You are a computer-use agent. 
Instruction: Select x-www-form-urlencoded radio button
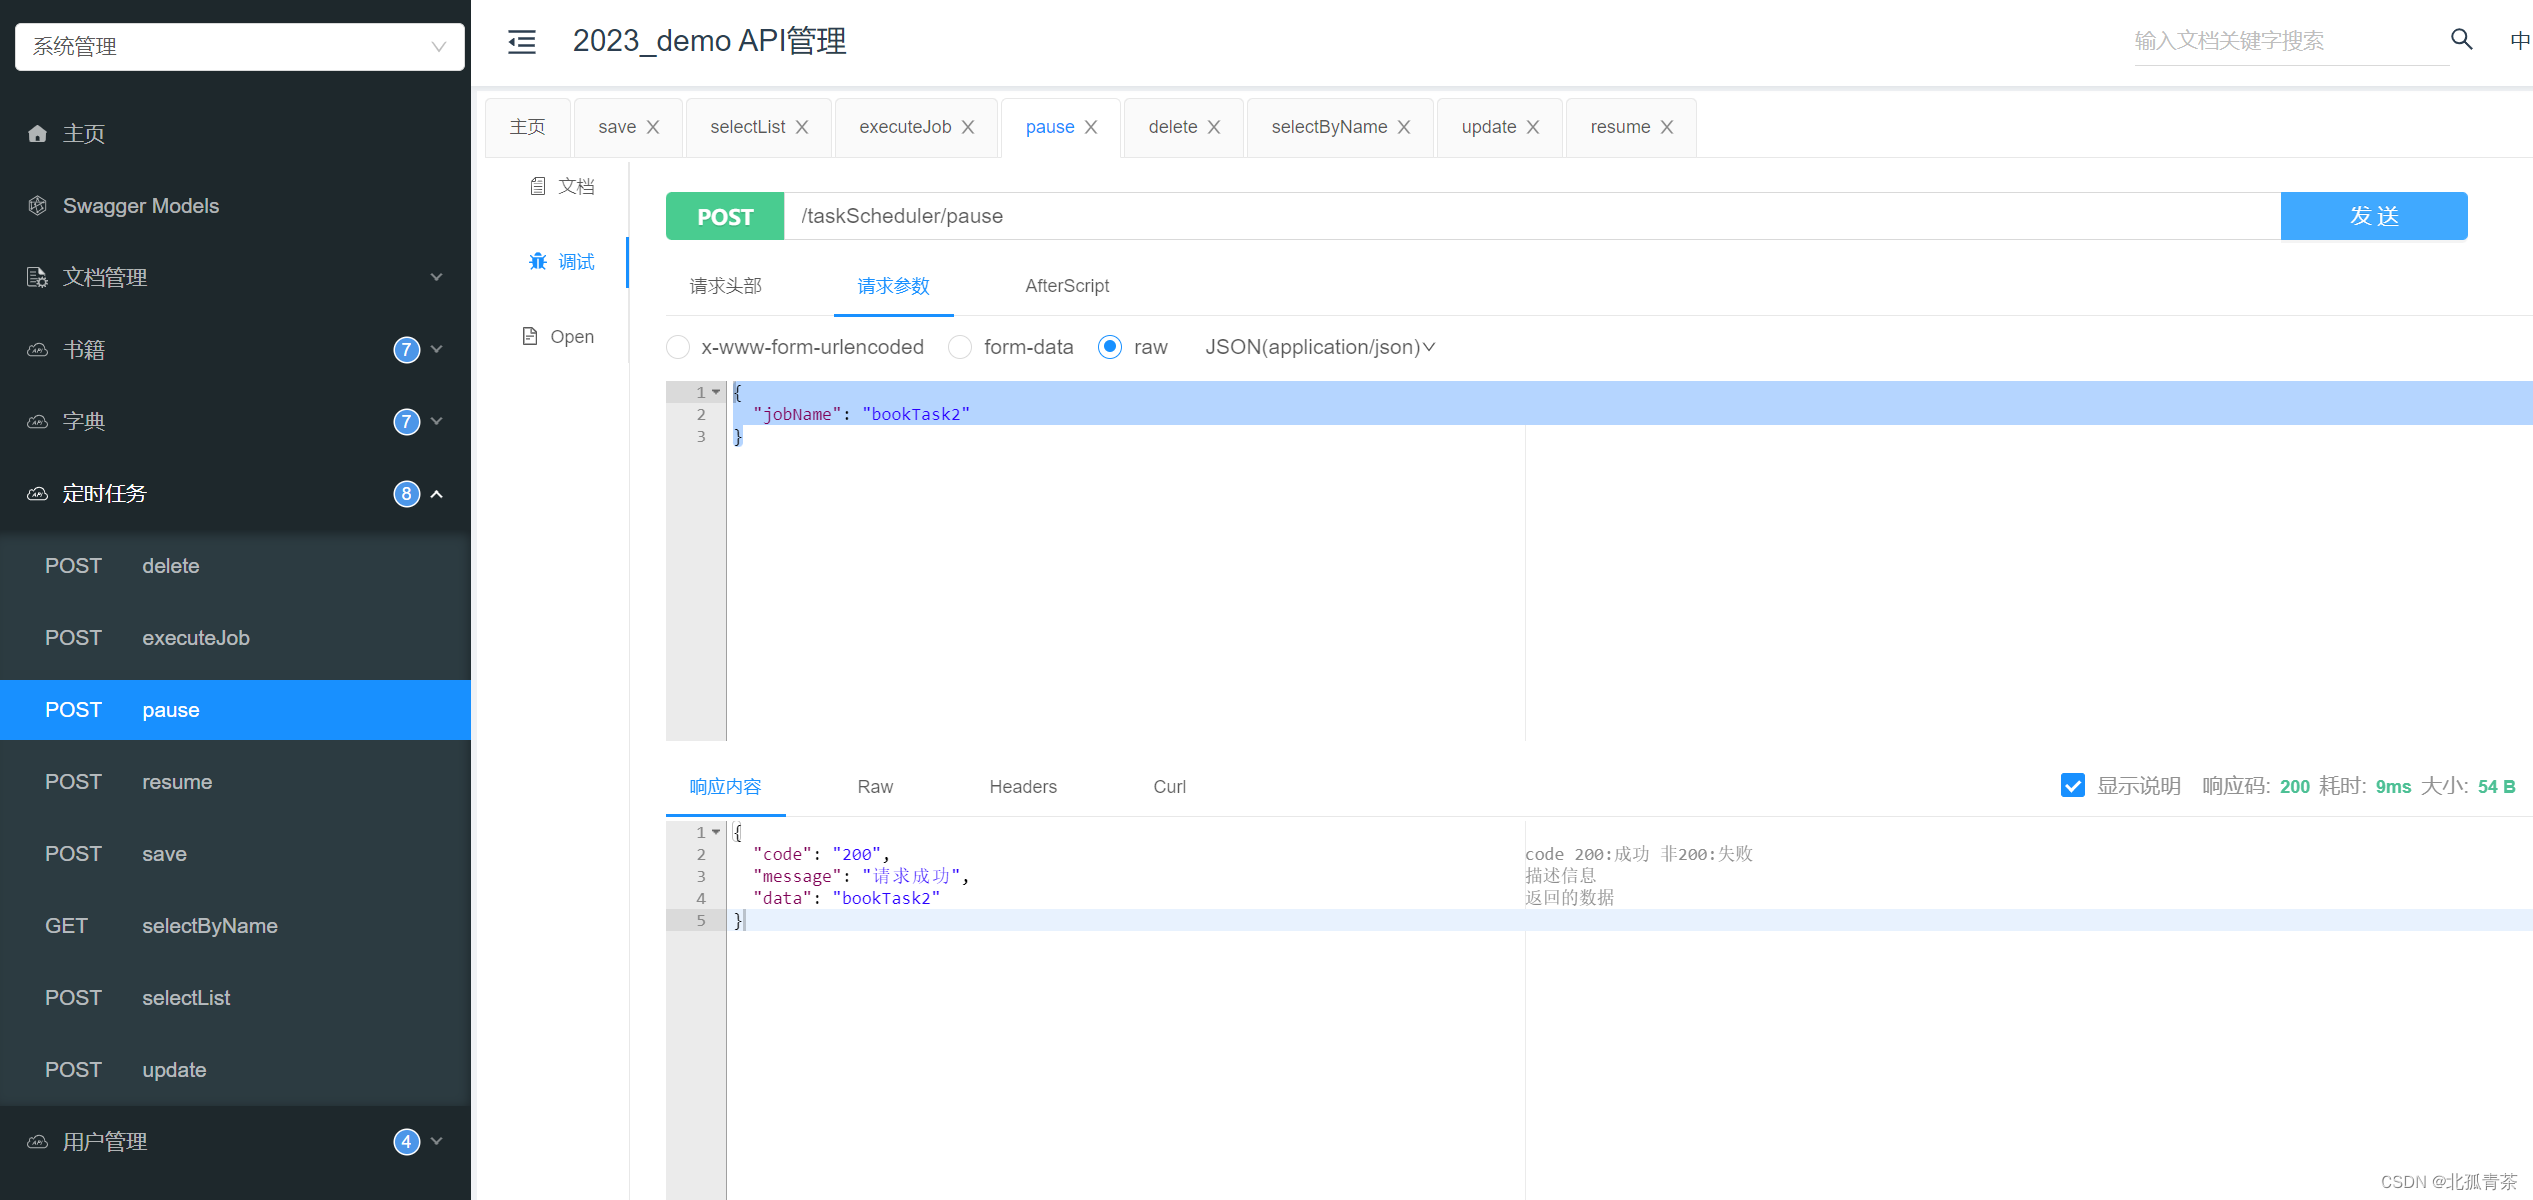point(678,347)
